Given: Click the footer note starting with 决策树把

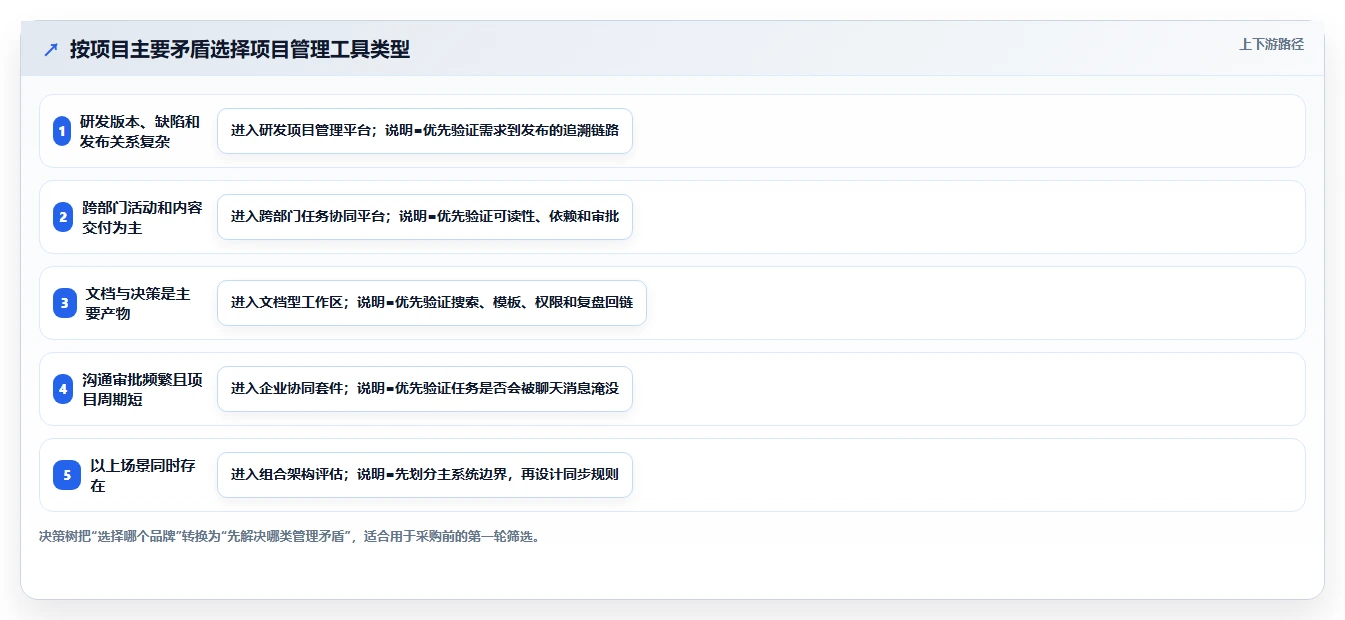Looking at the screenshot, I should pos(290,536).
